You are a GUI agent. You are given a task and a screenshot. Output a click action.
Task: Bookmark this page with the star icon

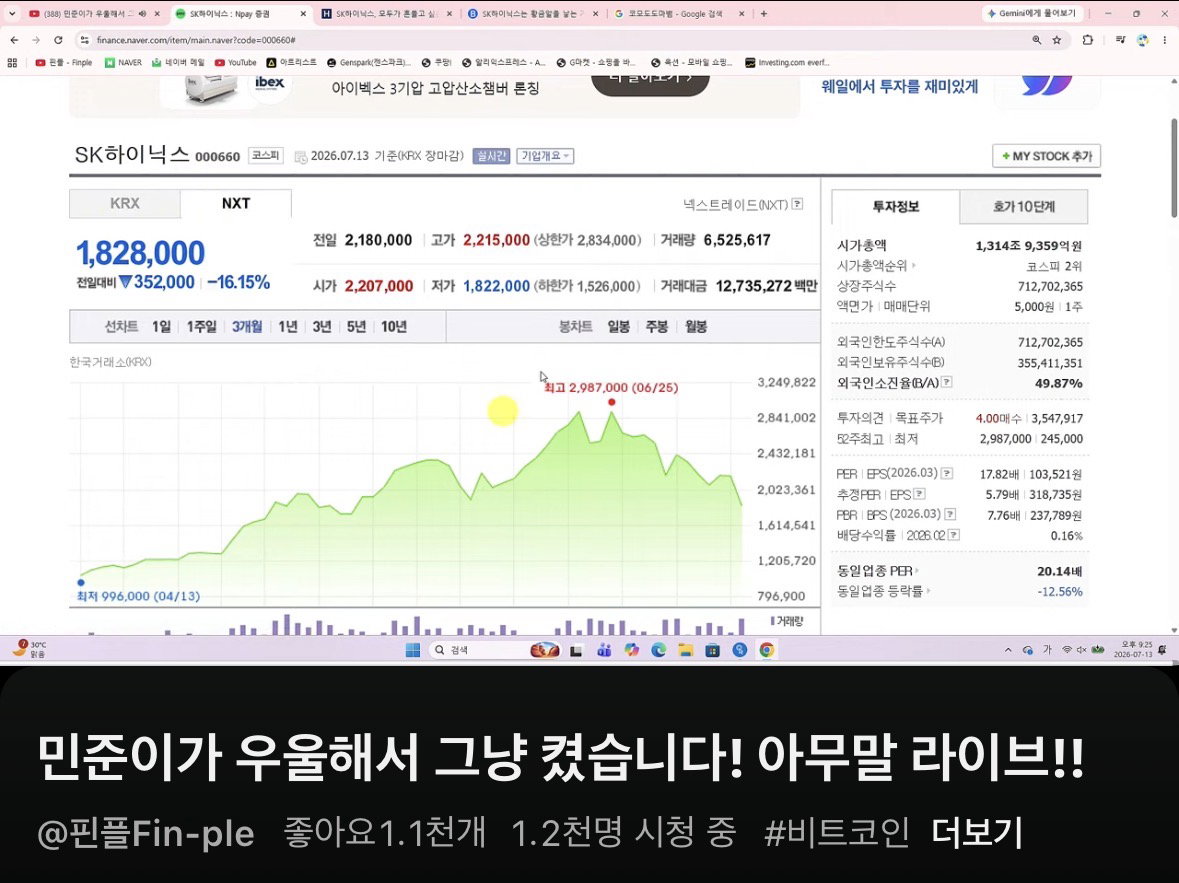click(1057, 40)
